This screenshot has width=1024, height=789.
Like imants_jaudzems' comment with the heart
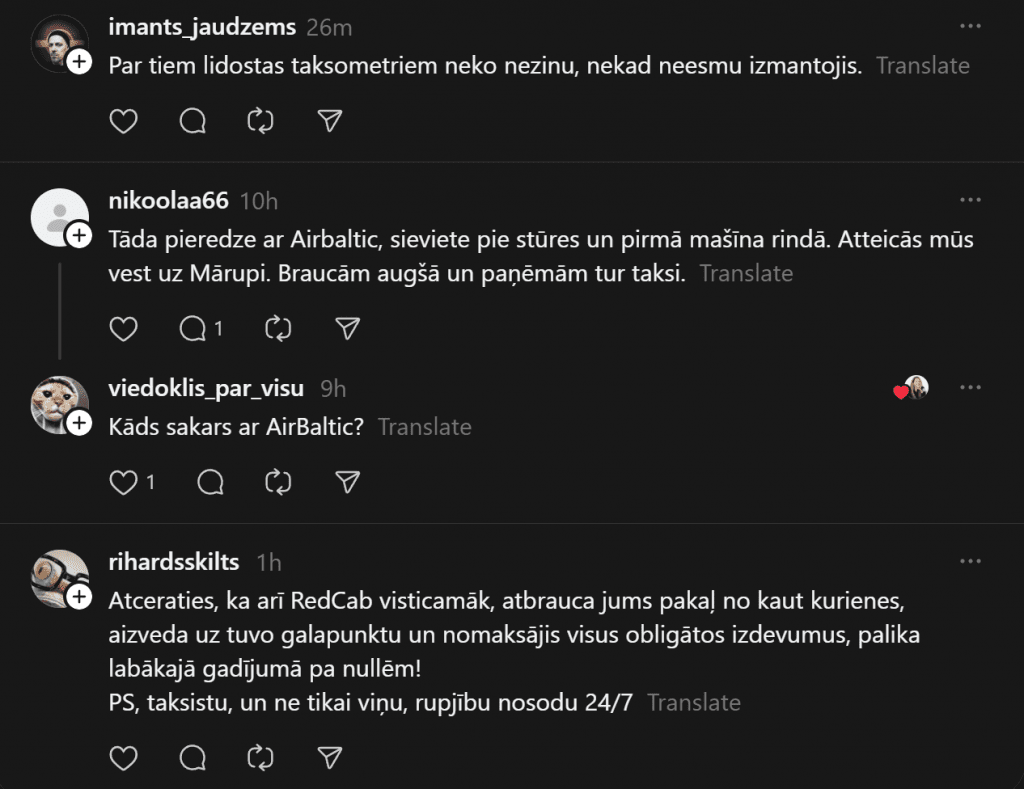coord(123,121)
